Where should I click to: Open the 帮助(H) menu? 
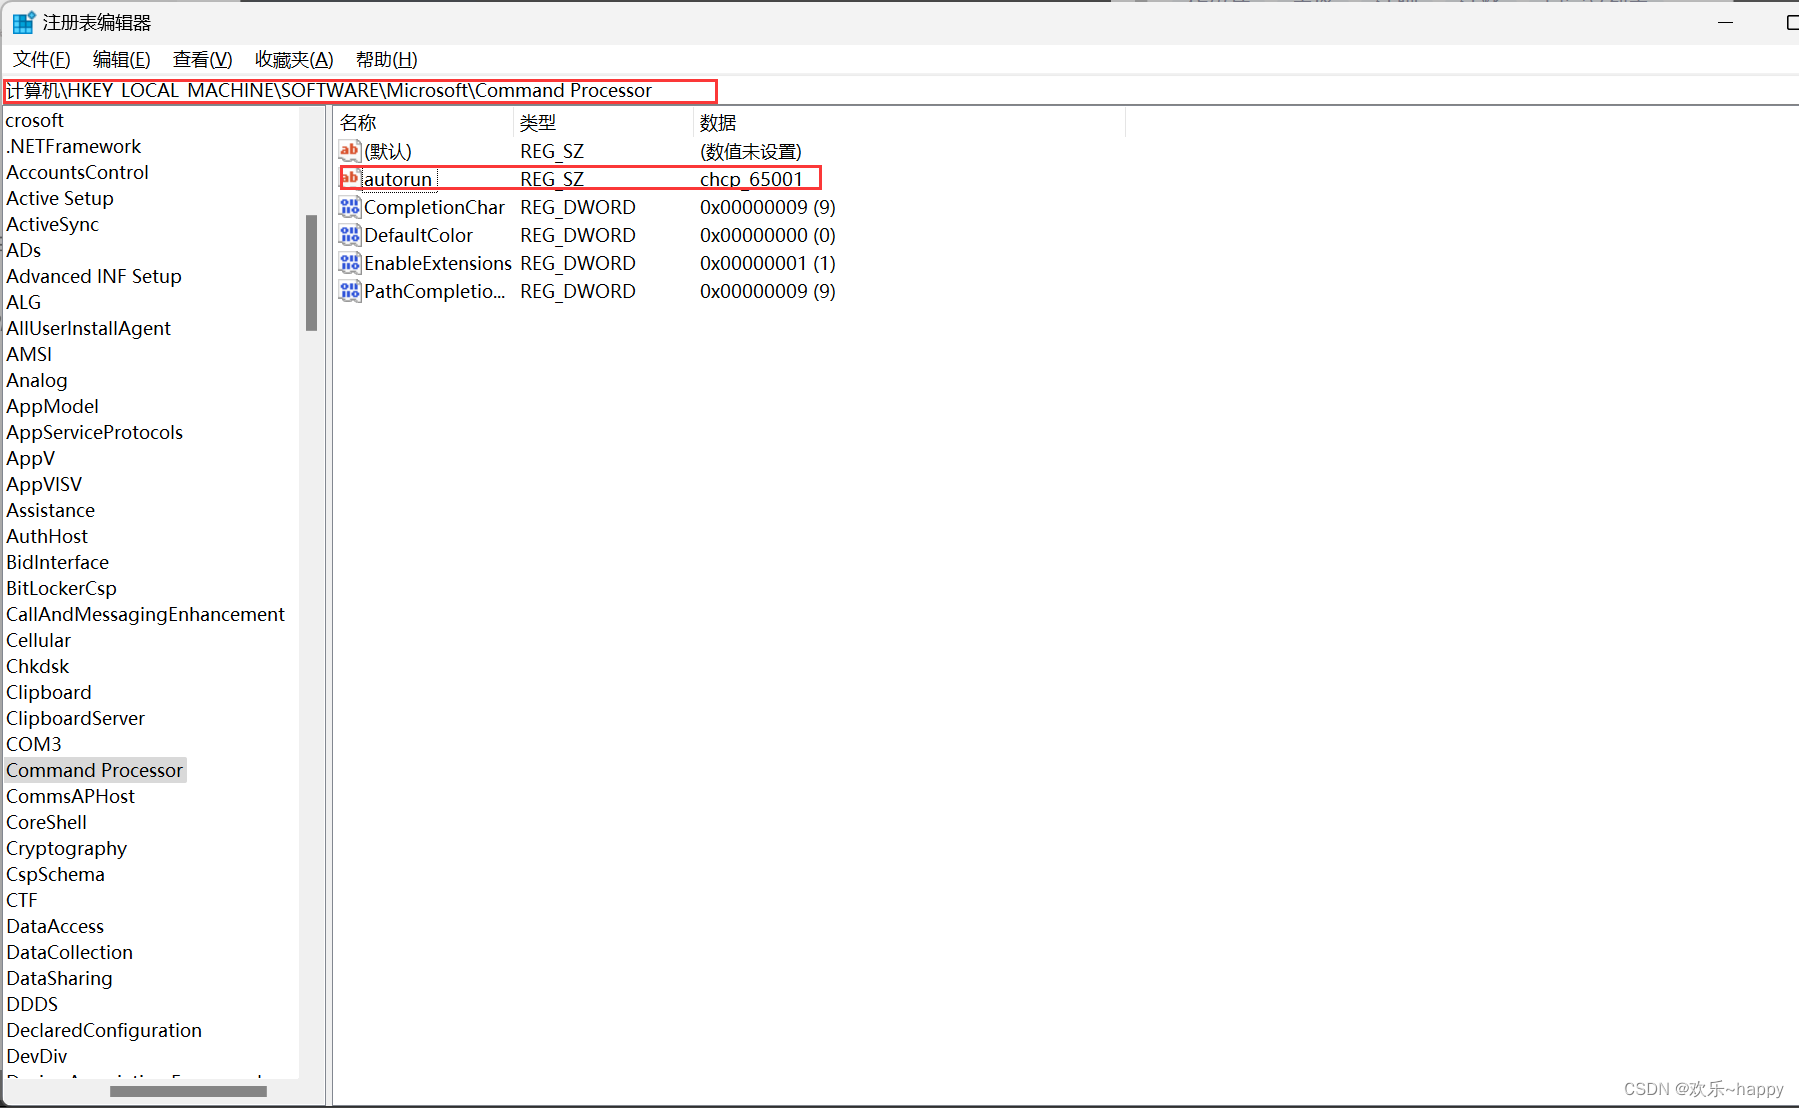pyautogui.click(x=386, y=59)
